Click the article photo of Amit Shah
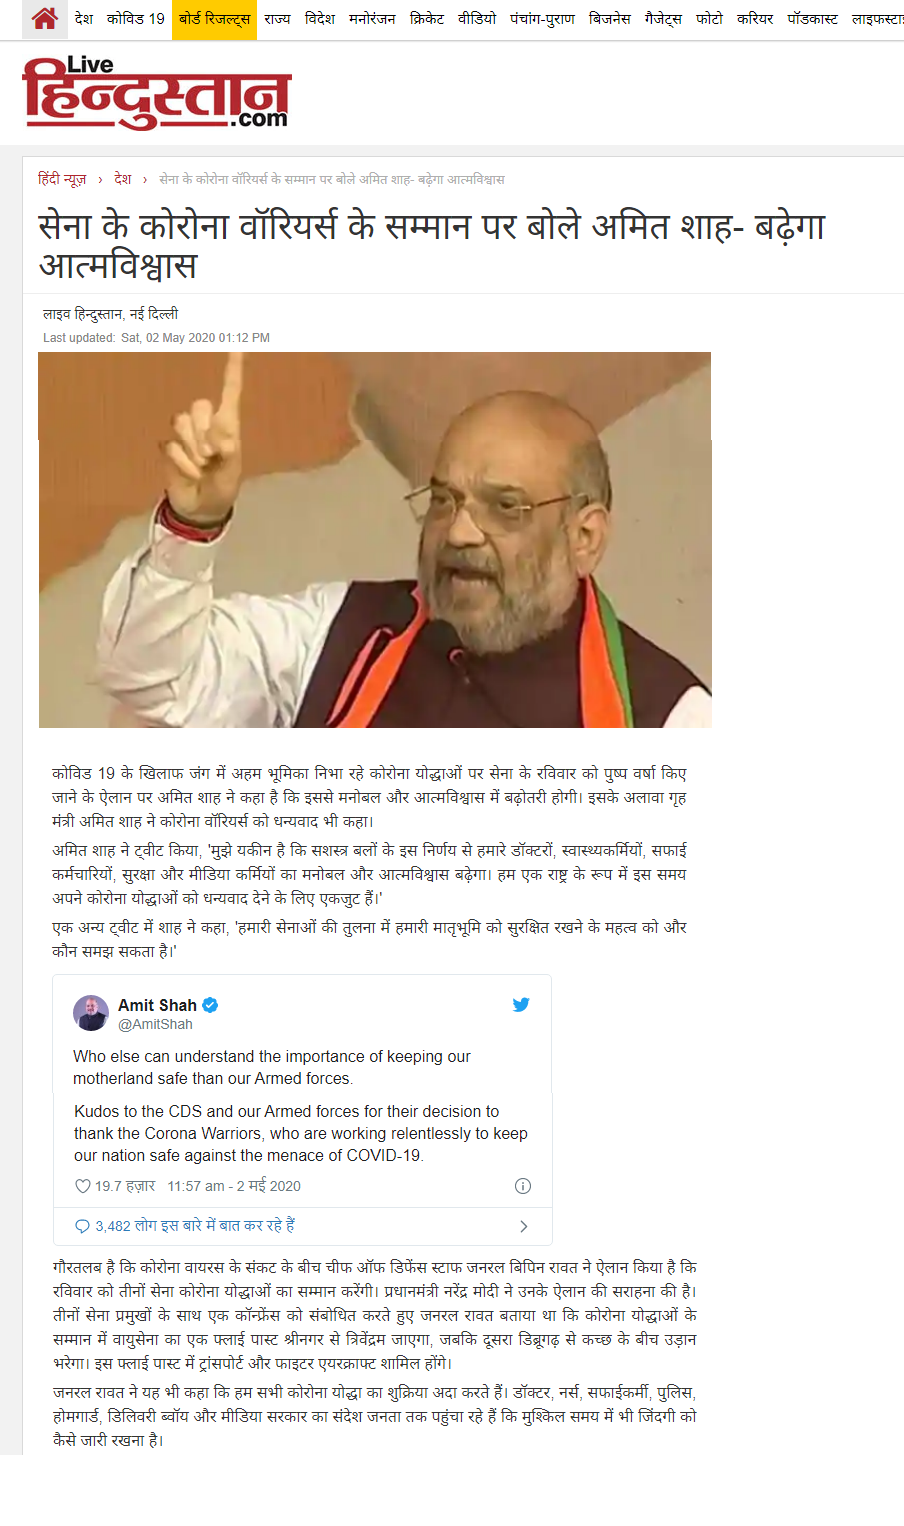 (x=375, y=540)
